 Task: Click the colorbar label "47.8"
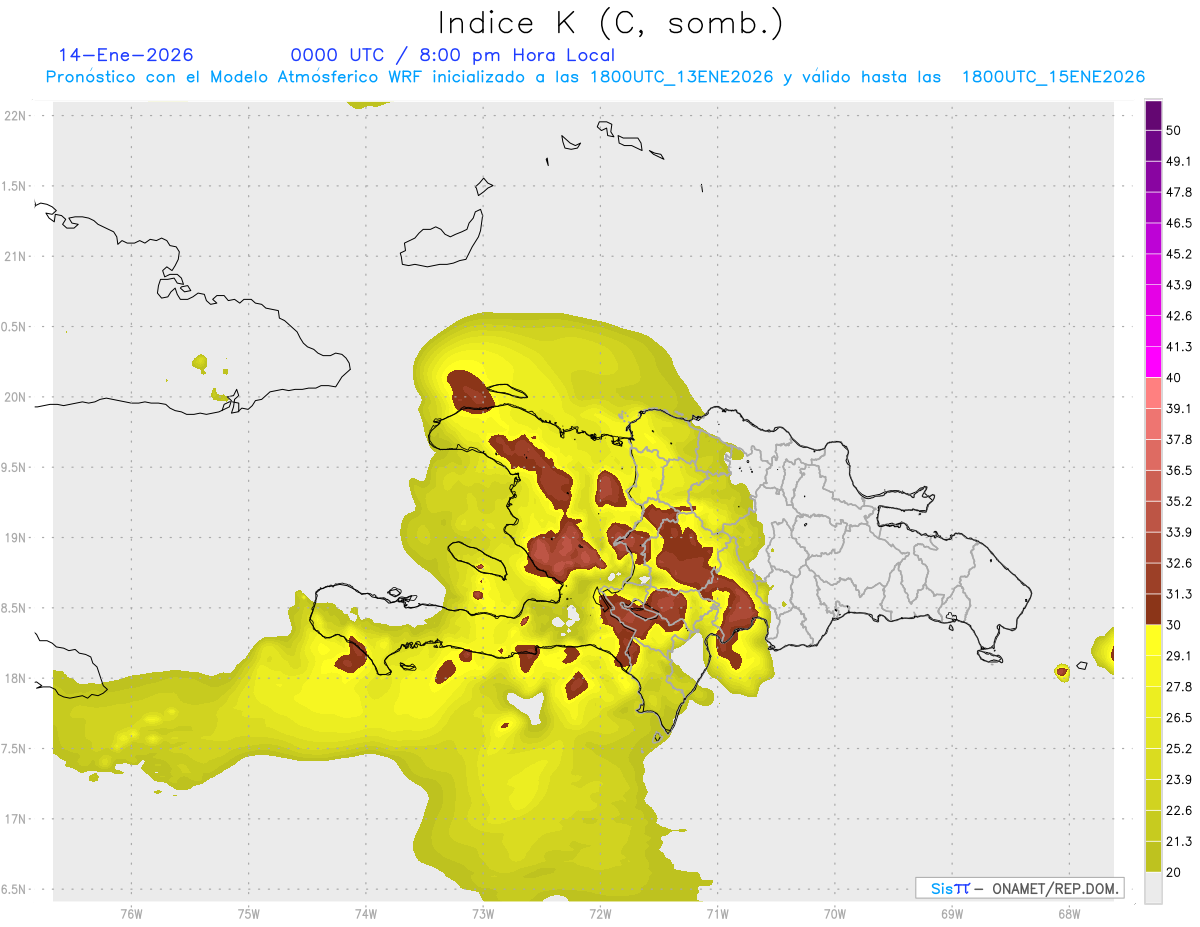pos(1179,193)
